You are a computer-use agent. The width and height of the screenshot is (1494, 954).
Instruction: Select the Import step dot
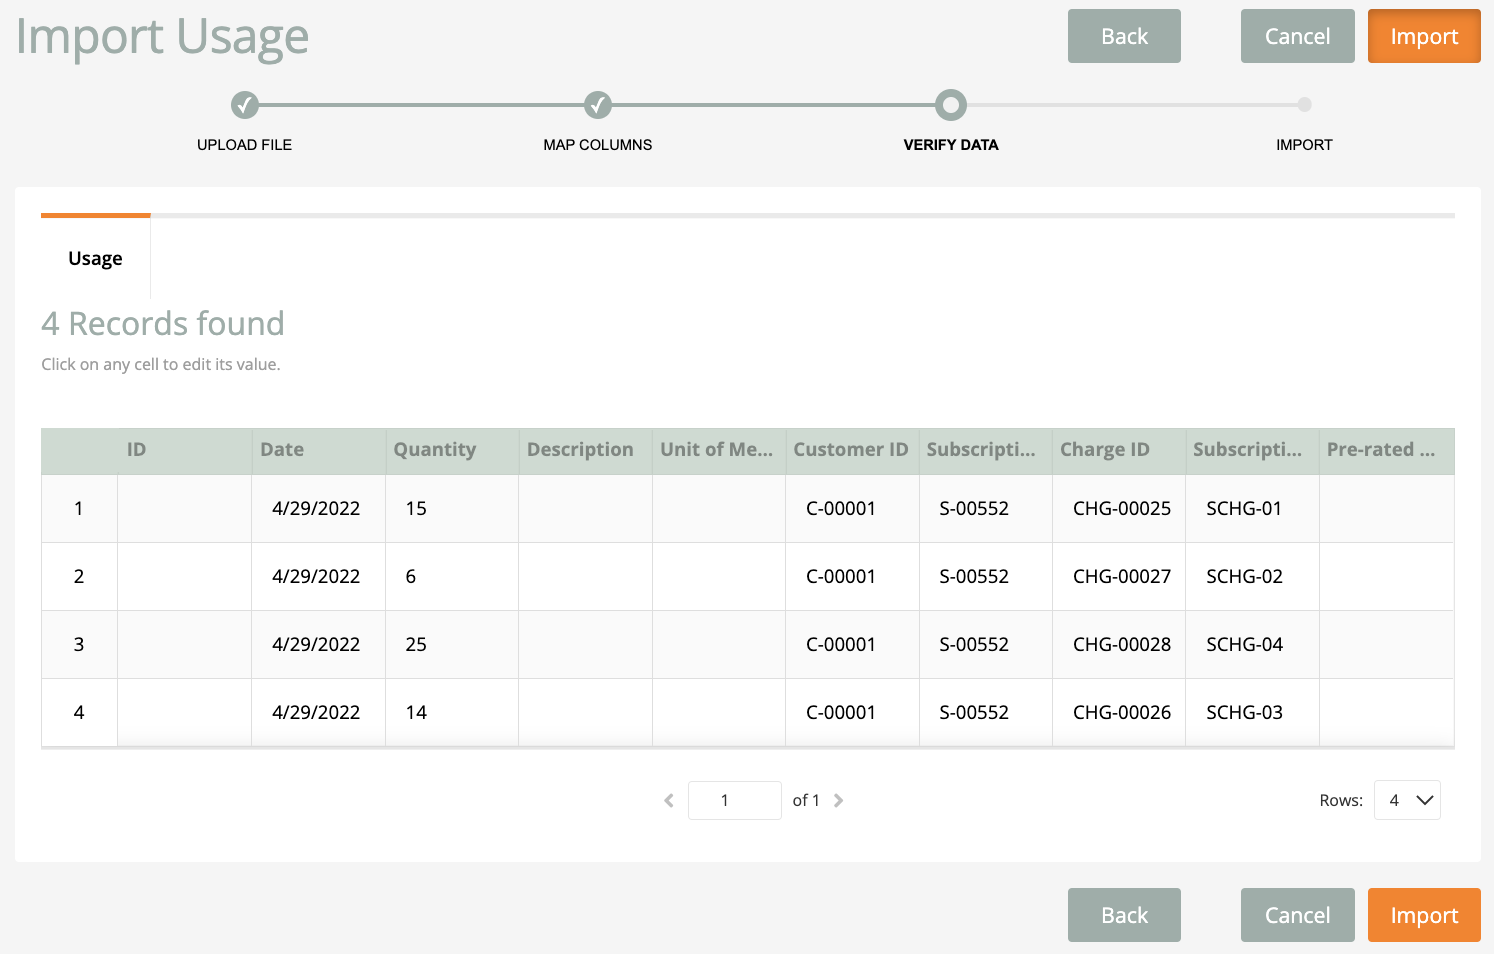(1304, 104)
